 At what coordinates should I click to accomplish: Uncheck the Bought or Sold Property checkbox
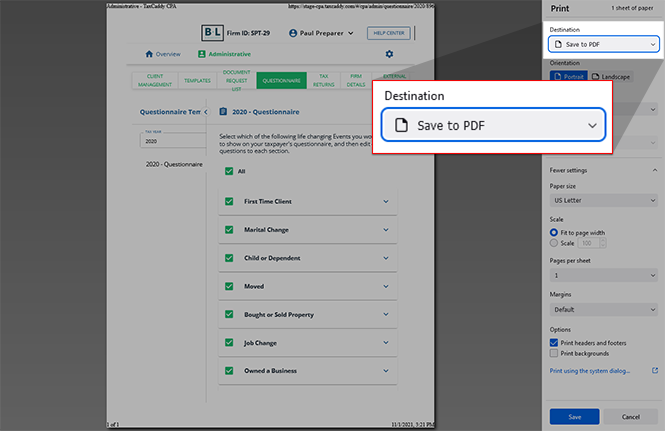click(229, 314)
